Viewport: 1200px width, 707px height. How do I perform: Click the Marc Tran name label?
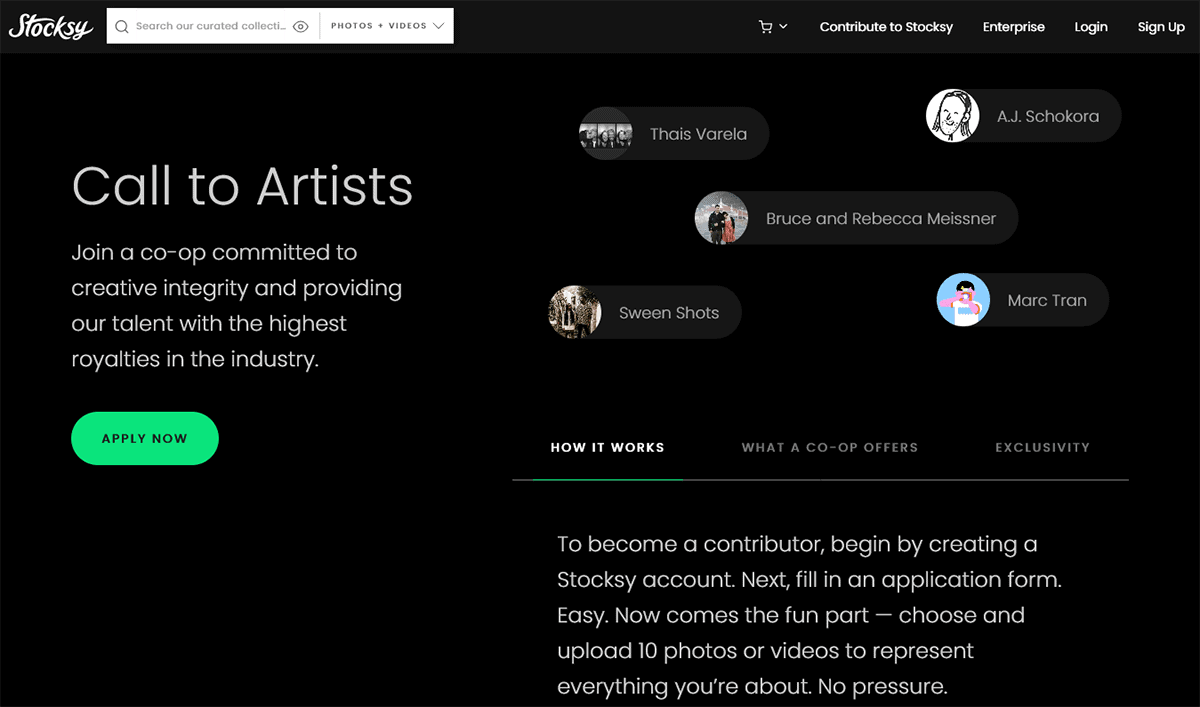coord(1047,300)
